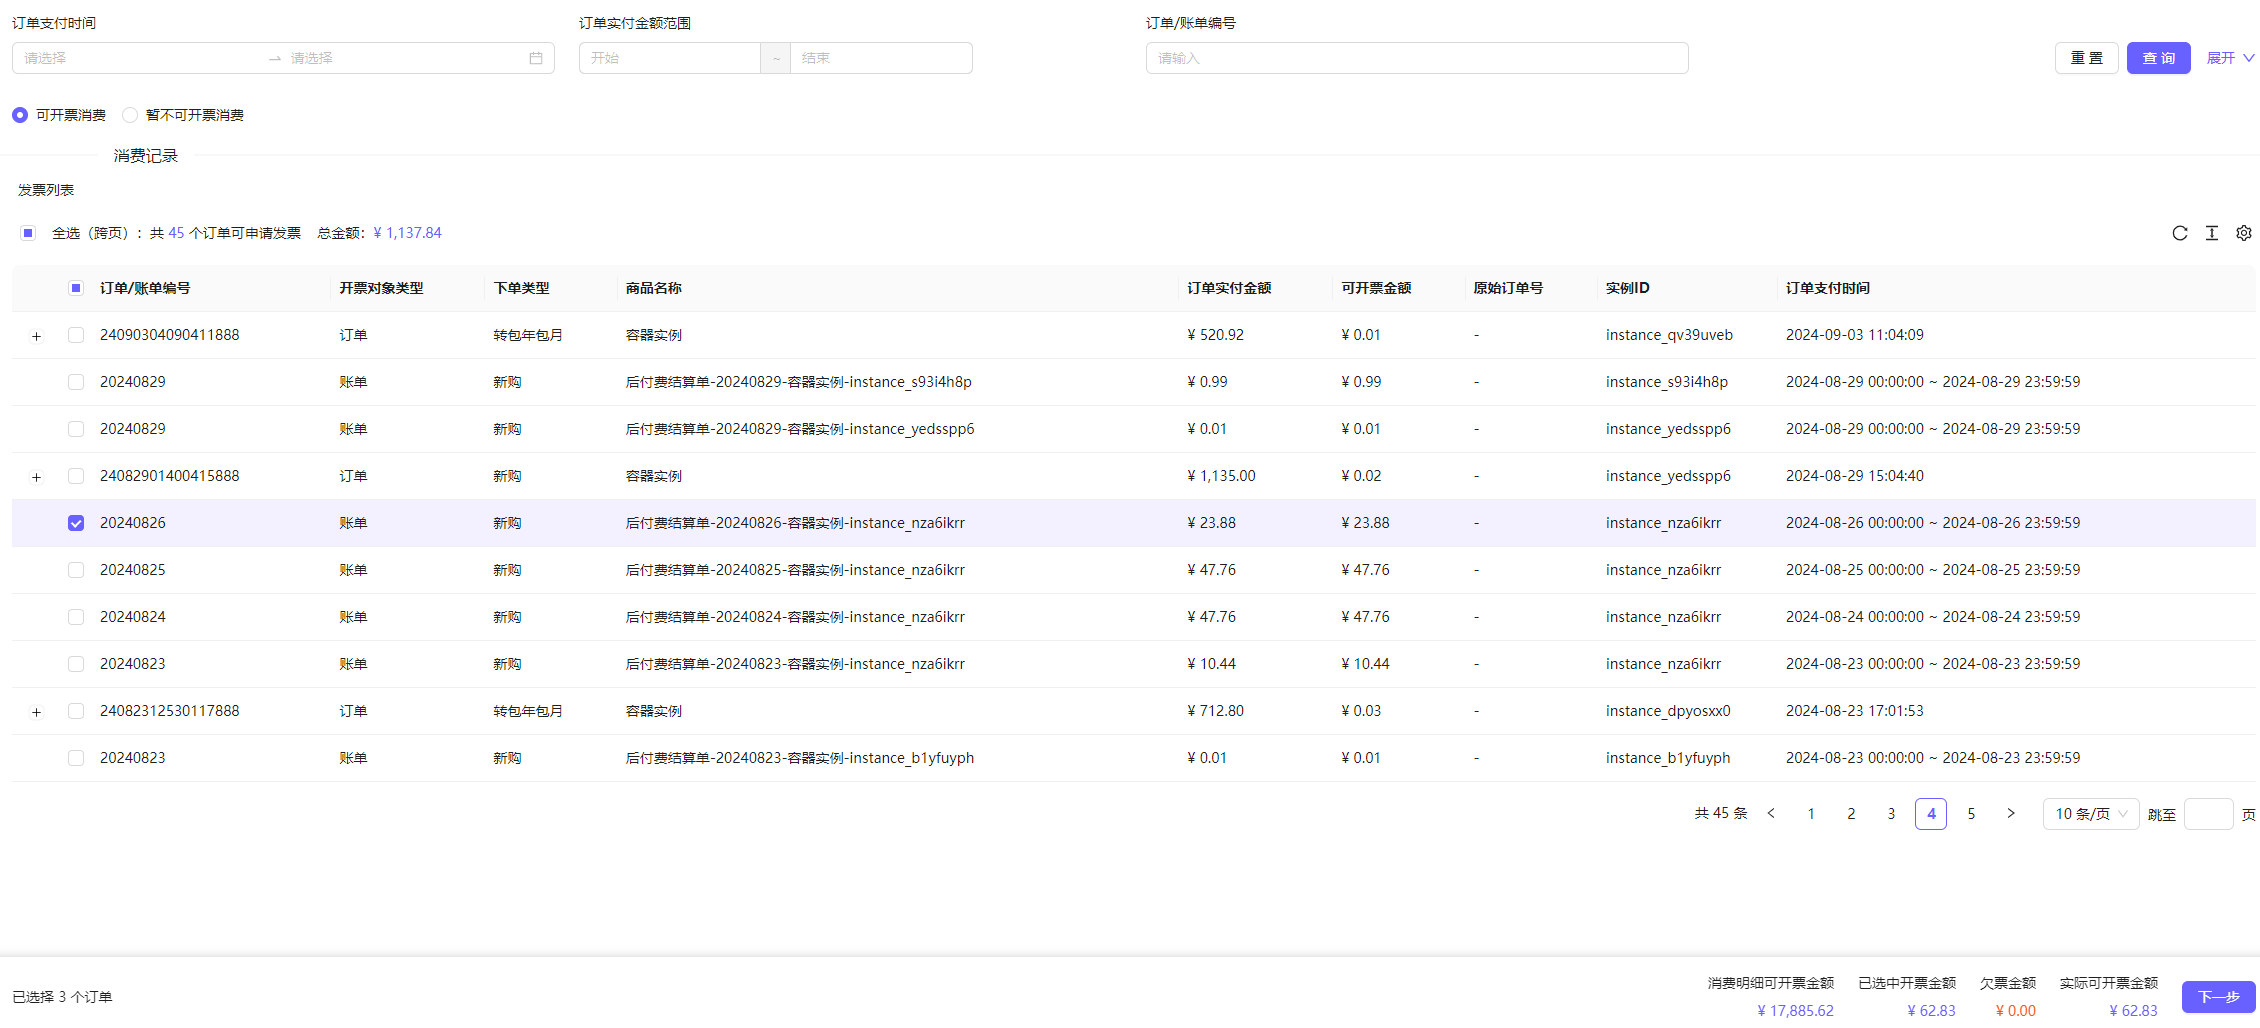This screenshot has width=2260, height=1028.
Task: Click the 45 orders count link
Action: pos(176,233)
